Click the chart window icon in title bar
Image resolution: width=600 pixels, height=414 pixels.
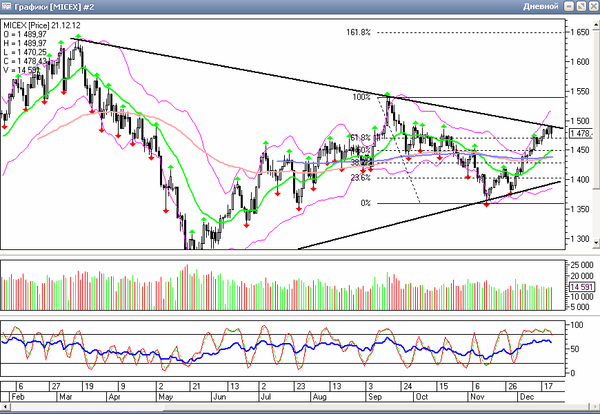point(6,6)
